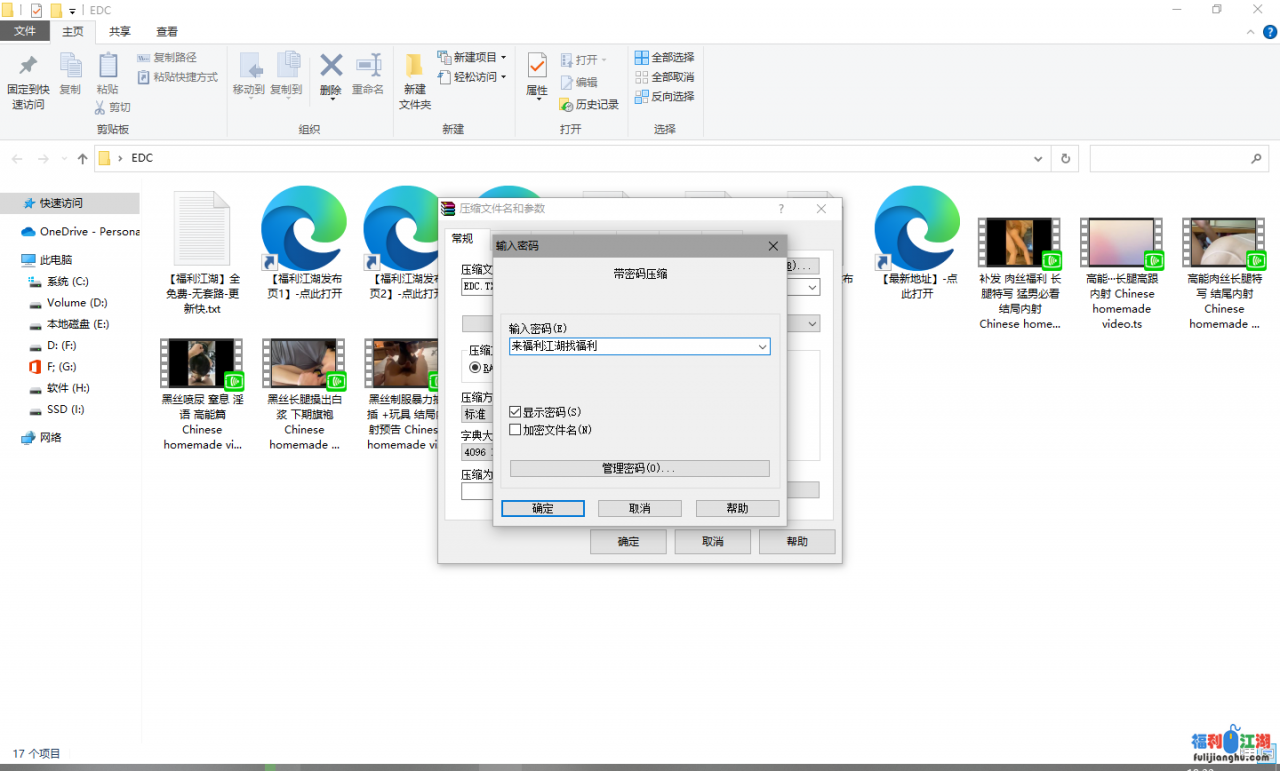Viewport: 1280px width, 771px height.
Task: Click inside the Explorer search box
Action: 1180,158
